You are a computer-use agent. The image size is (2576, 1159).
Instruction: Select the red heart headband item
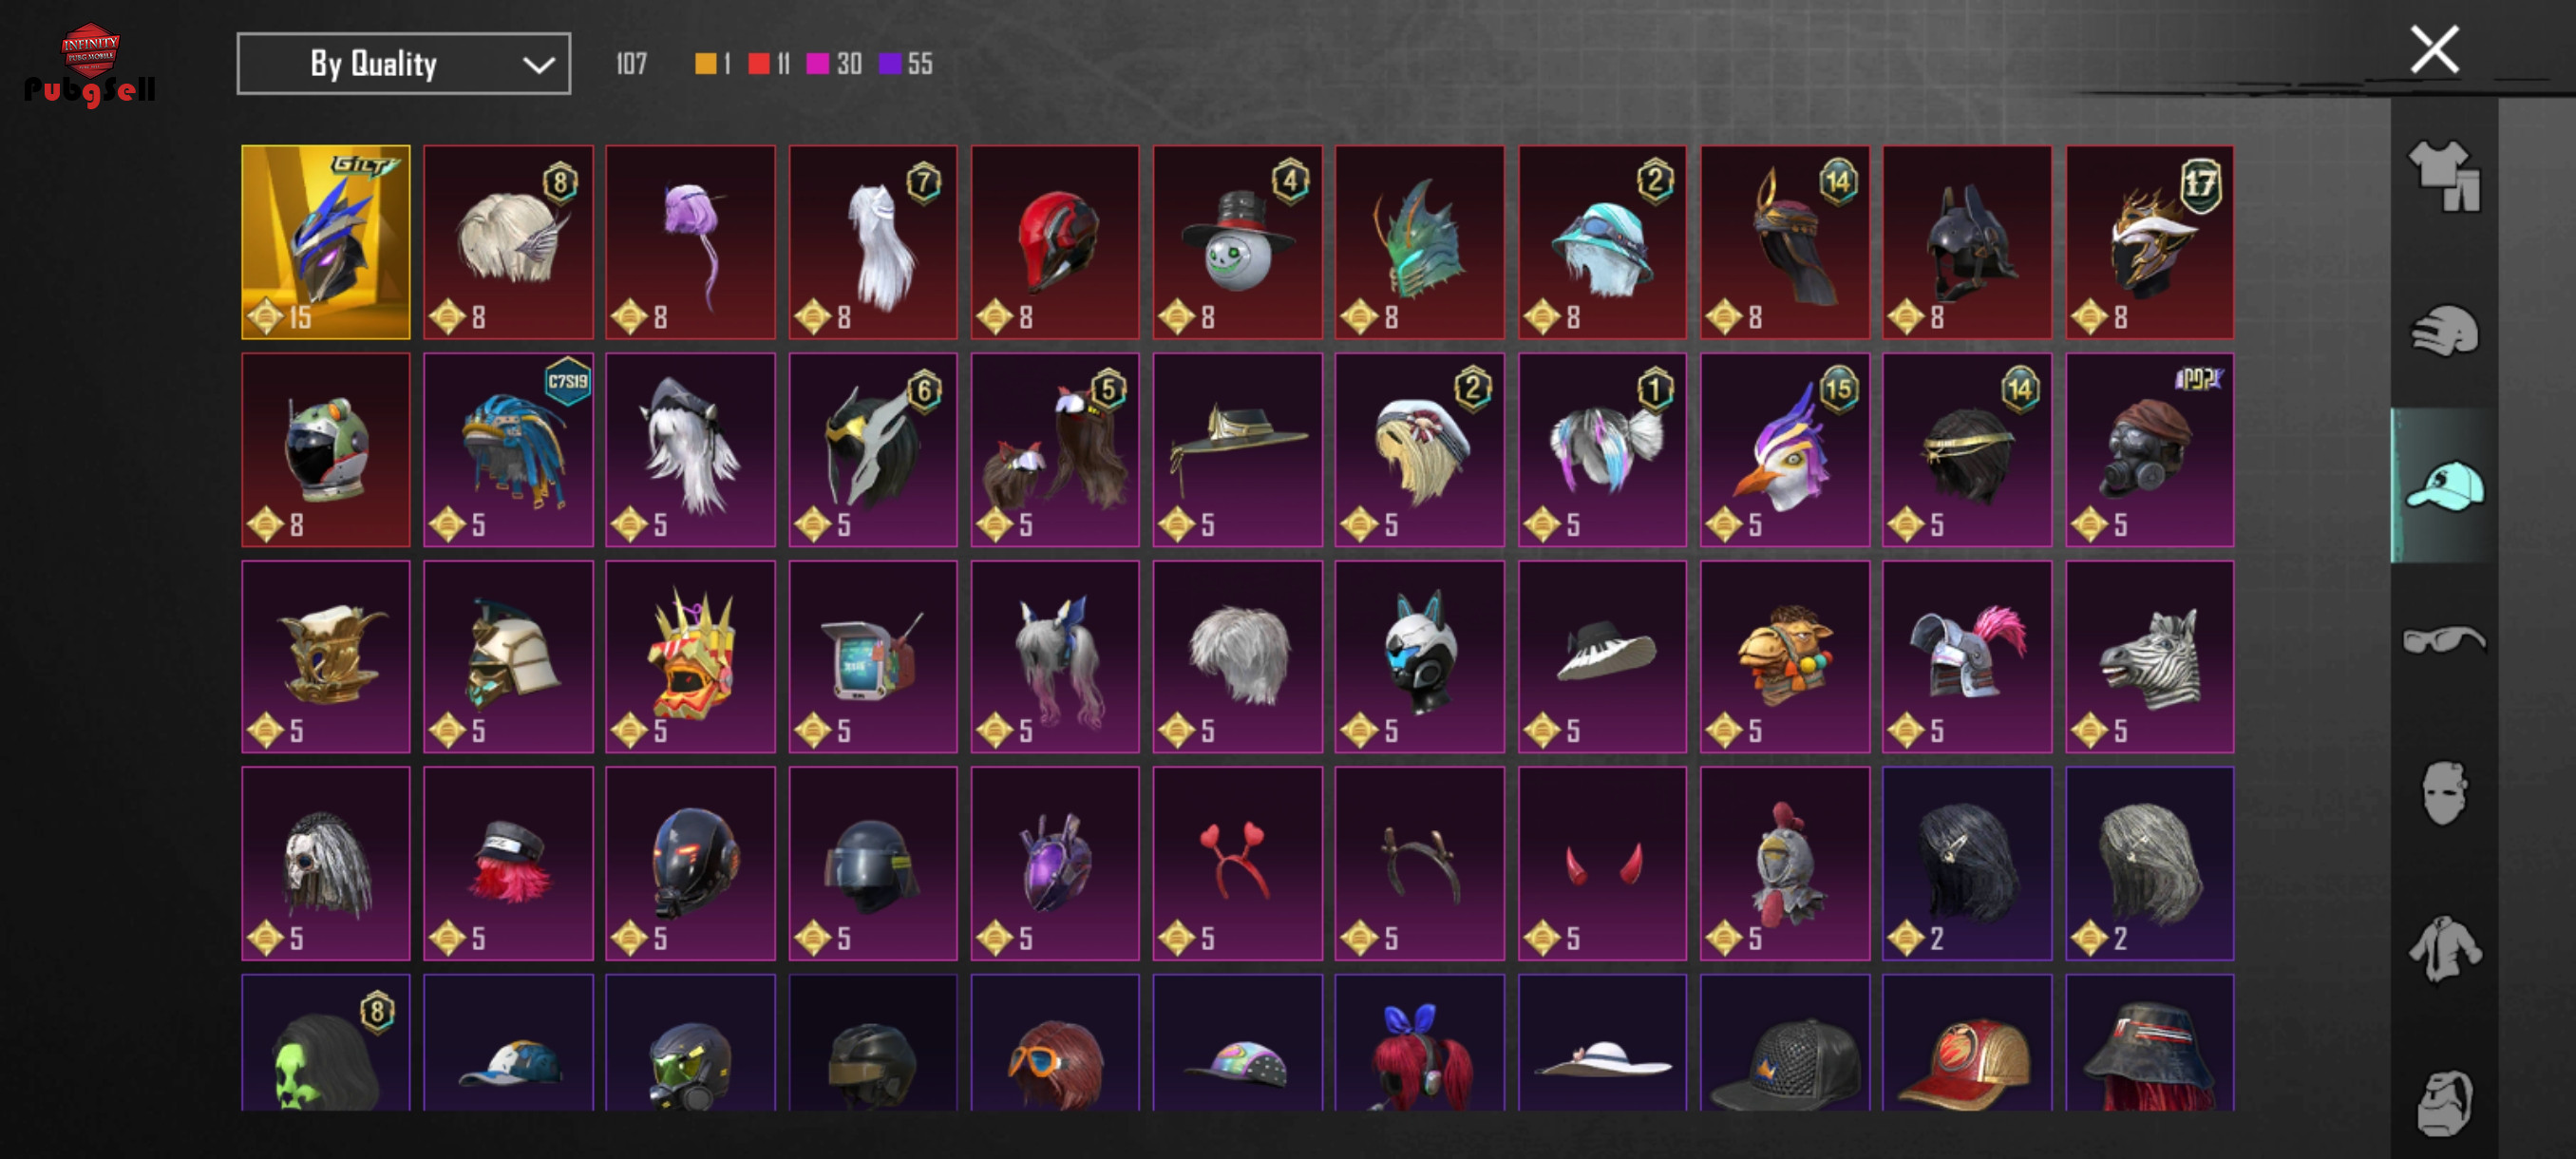1237,863
